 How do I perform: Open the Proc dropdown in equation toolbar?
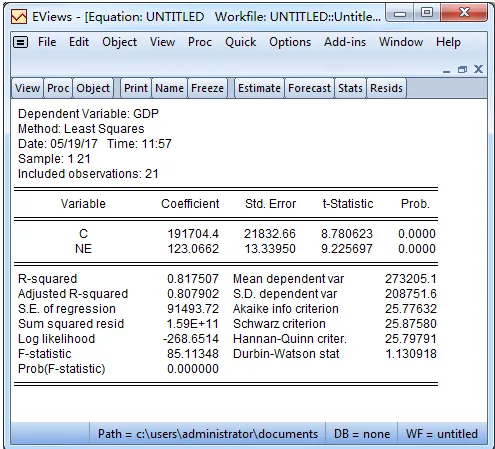point(58,88)
